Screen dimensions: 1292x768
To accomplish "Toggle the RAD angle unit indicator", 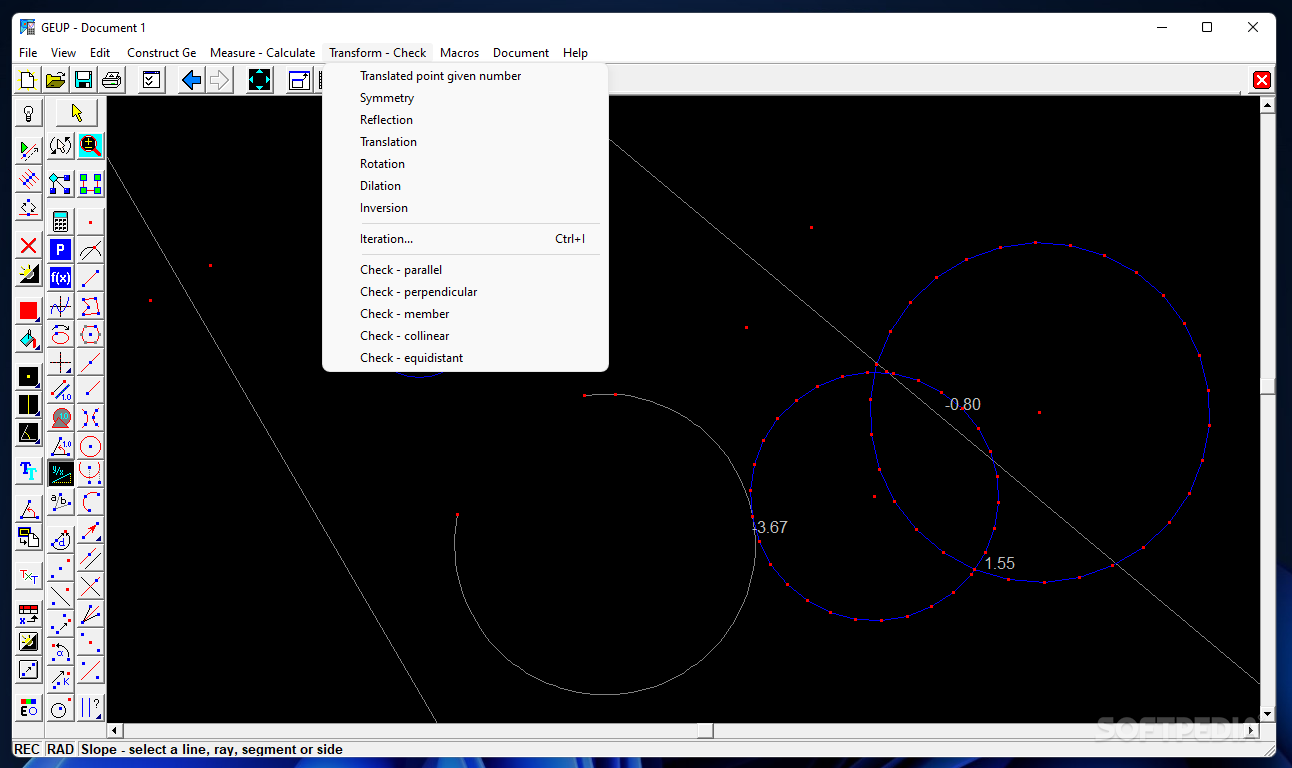I will click(x=61, y=749).
